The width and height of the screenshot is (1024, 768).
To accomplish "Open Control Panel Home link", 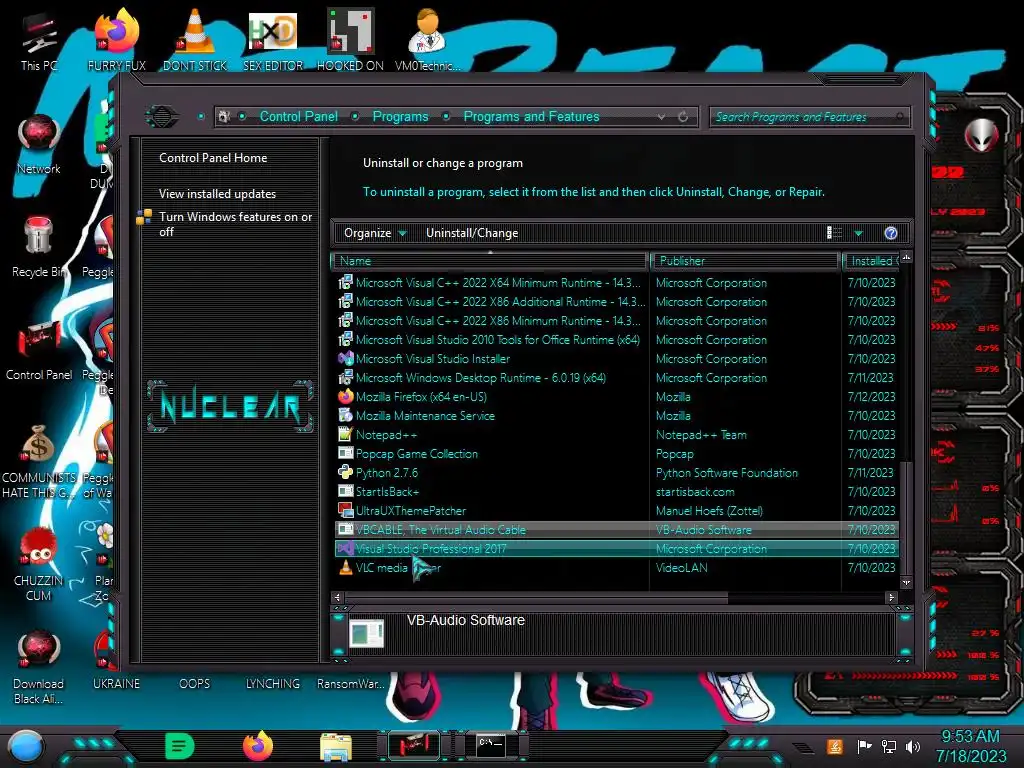I will pos(213,157).
